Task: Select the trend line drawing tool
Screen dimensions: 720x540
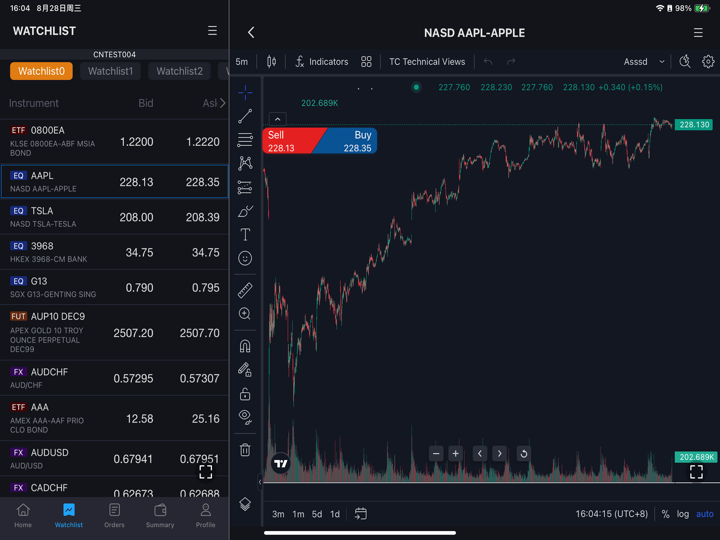Action: pyautogui.click(x=245, y=117)
